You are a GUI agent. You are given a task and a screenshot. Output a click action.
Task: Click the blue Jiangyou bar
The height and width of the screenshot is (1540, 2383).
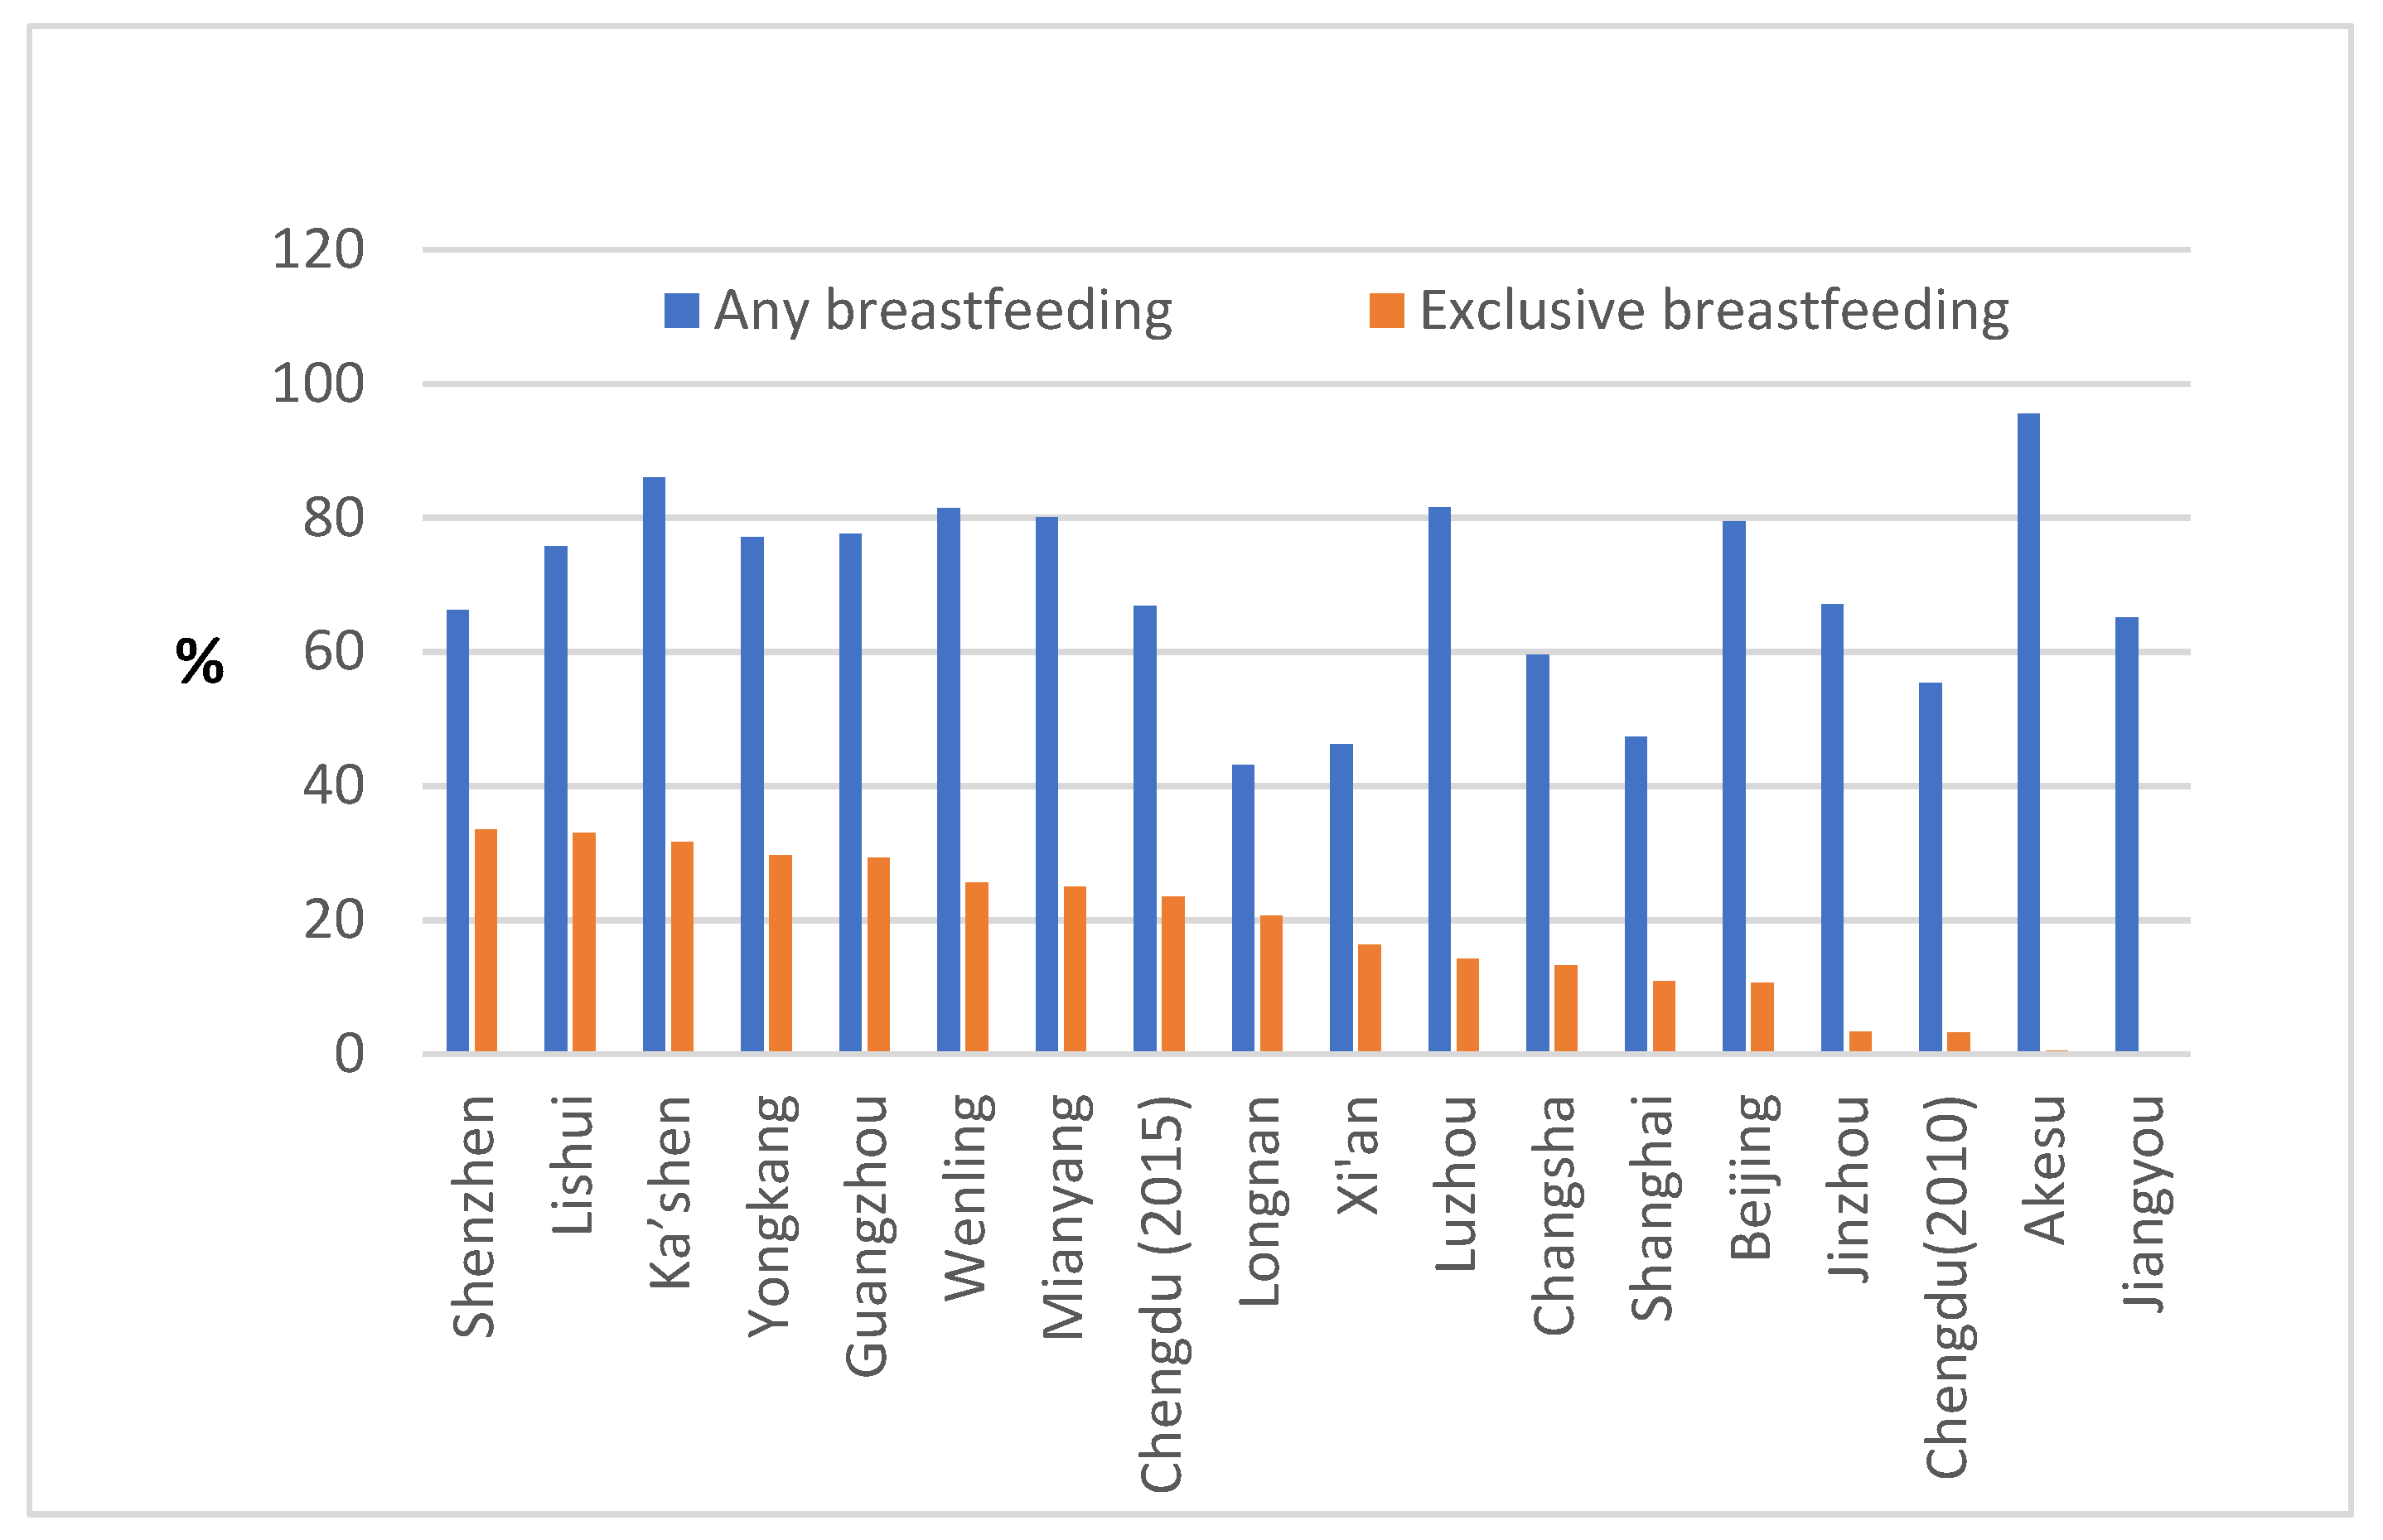[2126, 834]
